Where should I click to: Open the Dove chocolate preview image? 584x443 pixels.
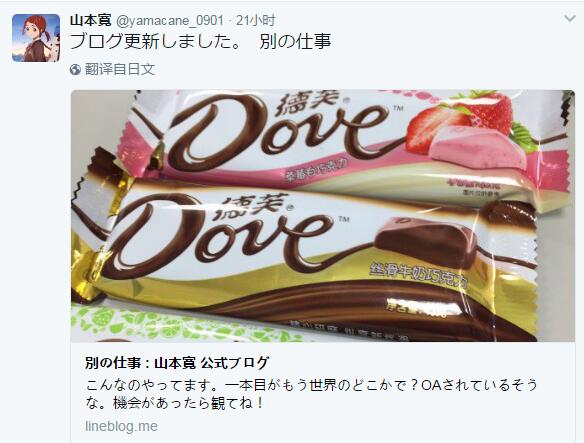point(323,216)
